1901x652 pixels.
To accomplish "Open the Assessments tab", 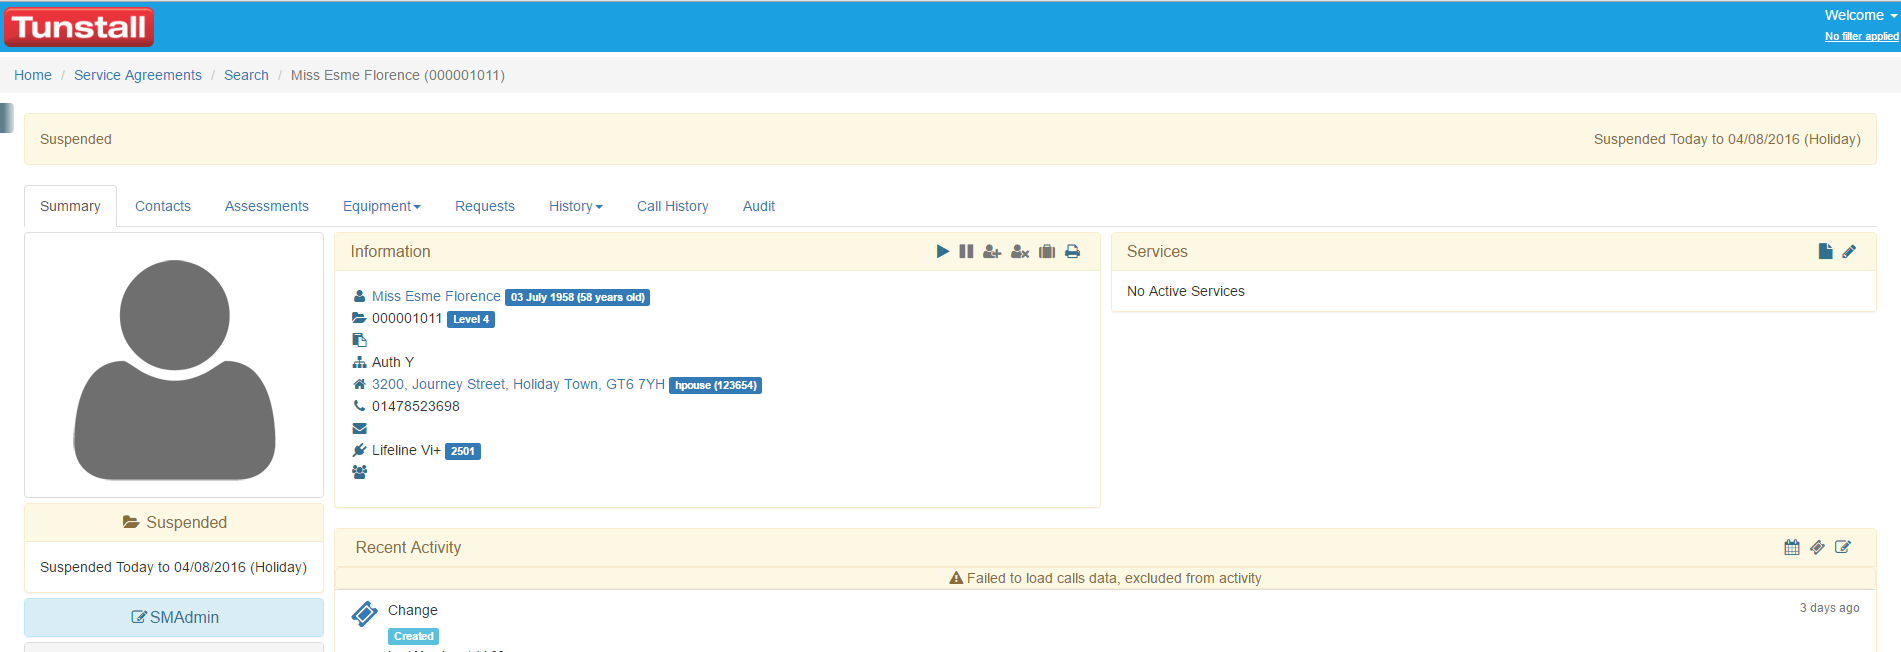I will pos(267,206).
